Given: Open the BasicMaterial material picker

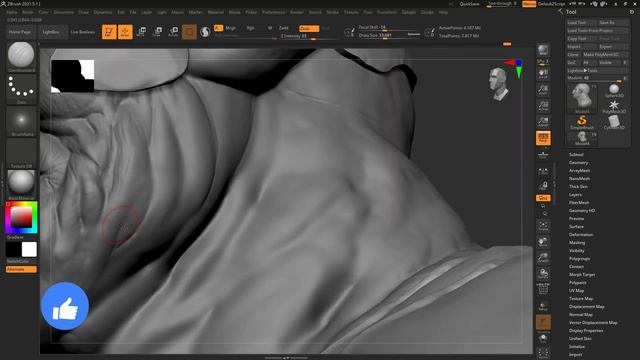Looking at the screenshot, I should pyautogui.click(x=21, y=185).
